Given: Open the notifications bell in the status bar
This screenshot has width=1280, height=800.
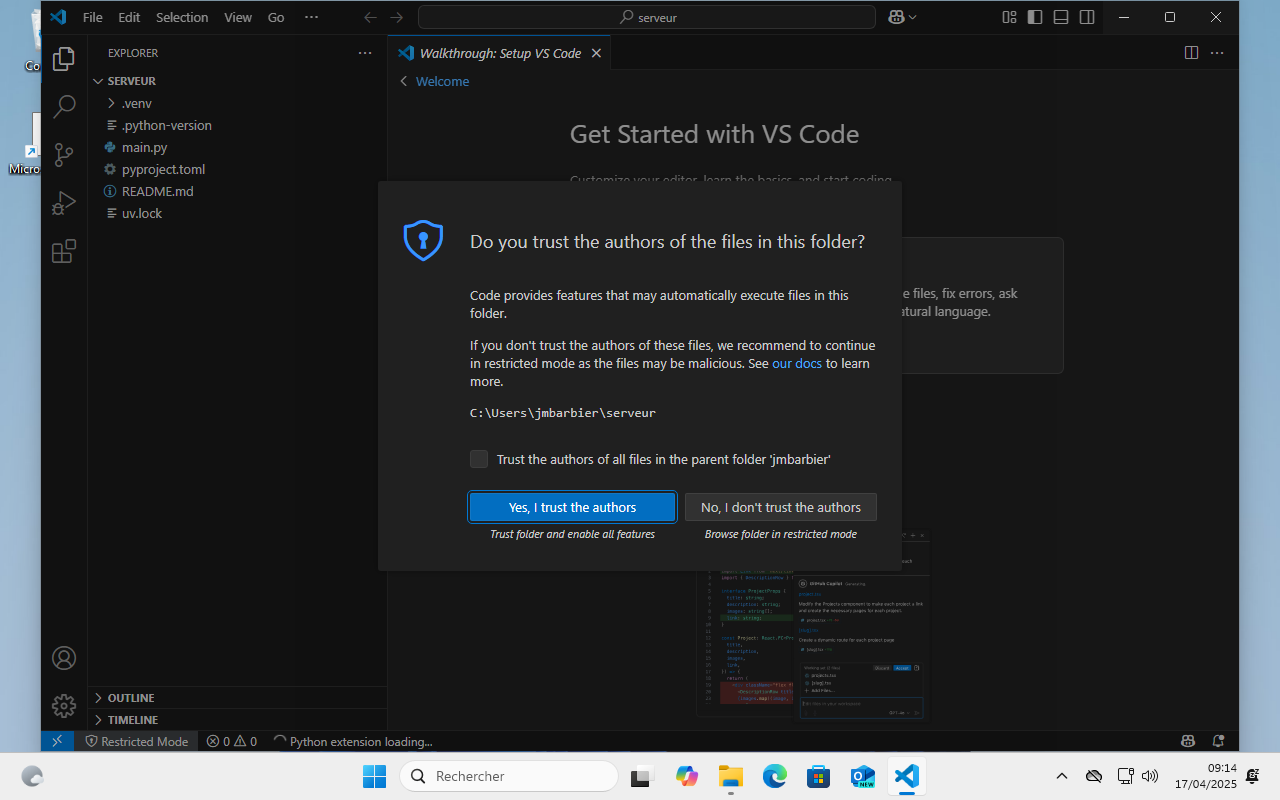Looking at the screenshot, I should tap(1218, 741).
